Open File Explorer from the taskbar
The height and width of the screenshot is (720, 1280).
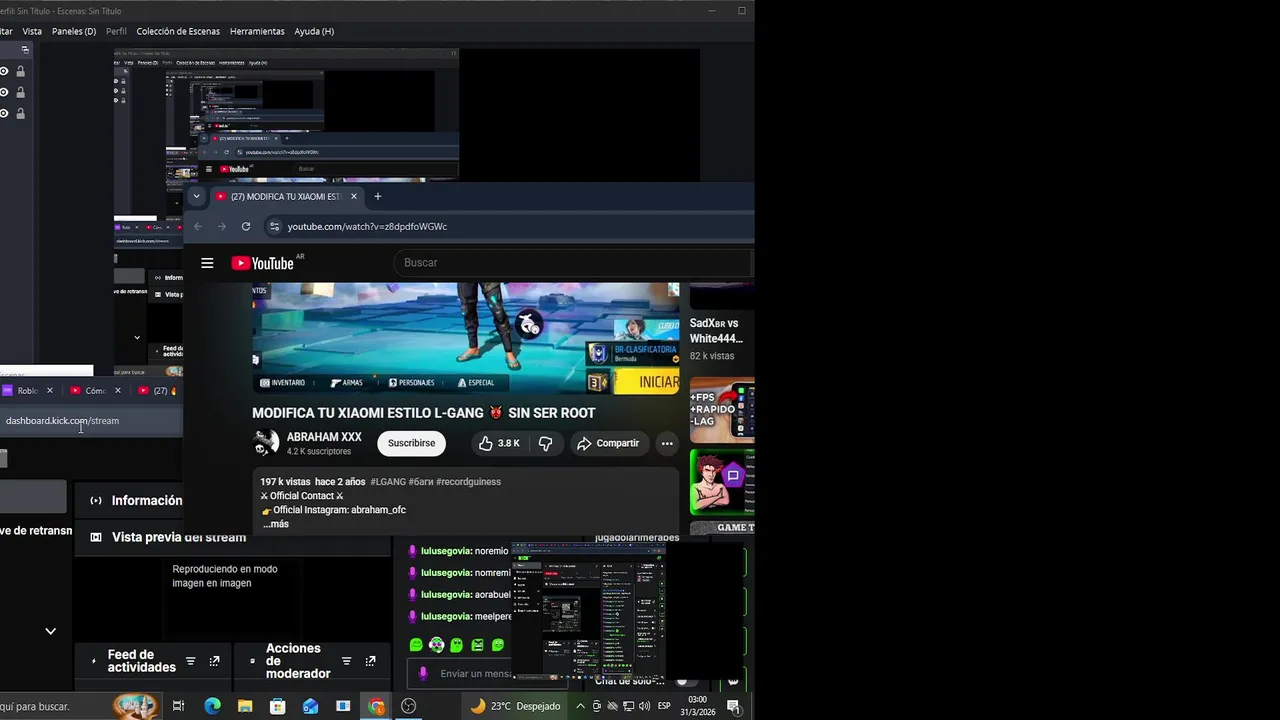pyautogui.click(x=245, y=706)
